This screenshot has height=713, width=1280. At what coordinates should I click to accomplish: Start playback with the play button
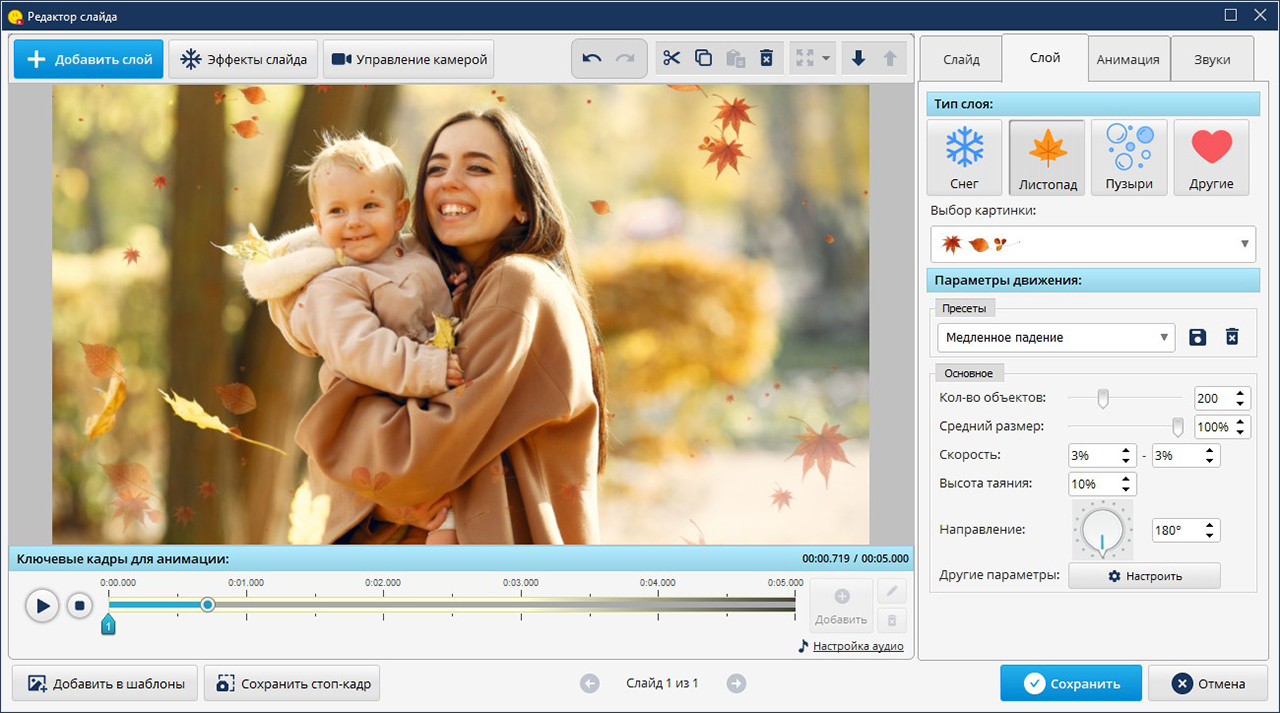[x=42, y=605]
